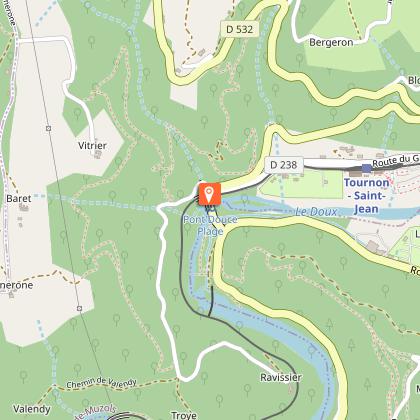Select the Le Doux river label

click(316, 212)
